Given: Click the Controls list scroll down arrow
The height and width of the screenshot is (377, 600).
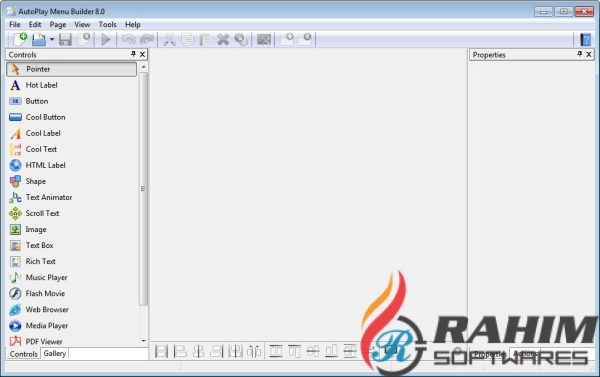Looking at the screenshot, I should [x=143, y=341].
